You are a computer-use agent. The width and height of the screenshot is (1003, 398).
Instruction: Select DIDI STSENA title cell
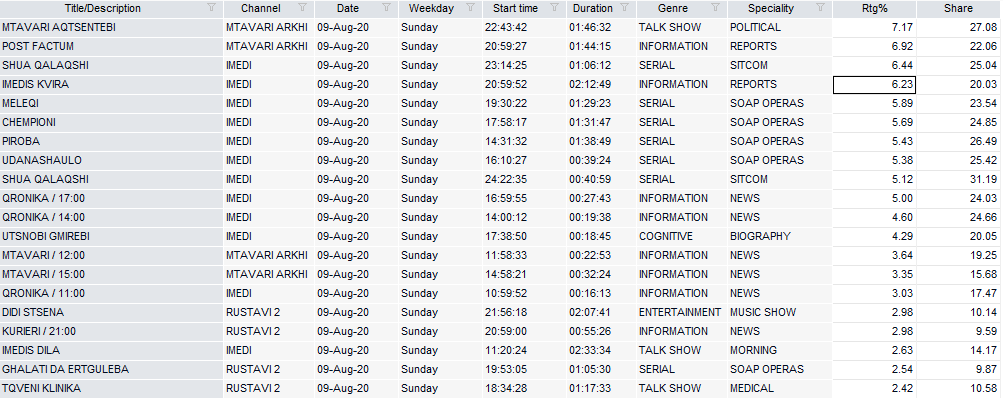pos(111,312)
